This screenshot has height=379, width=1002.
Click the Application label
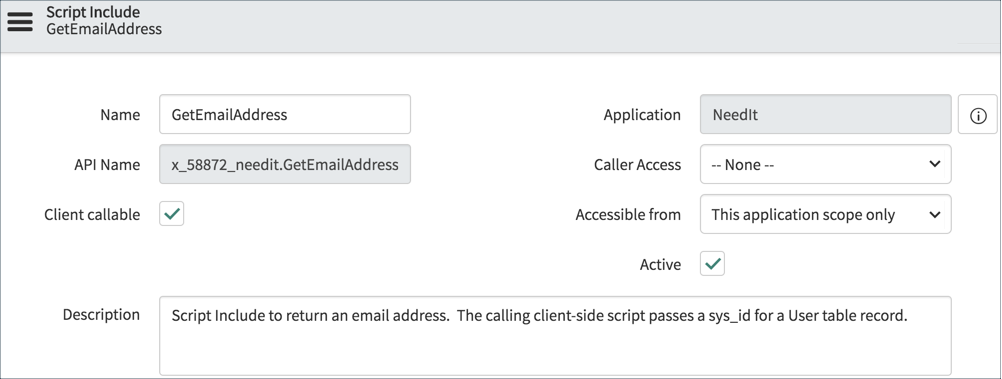coord(642,115)
